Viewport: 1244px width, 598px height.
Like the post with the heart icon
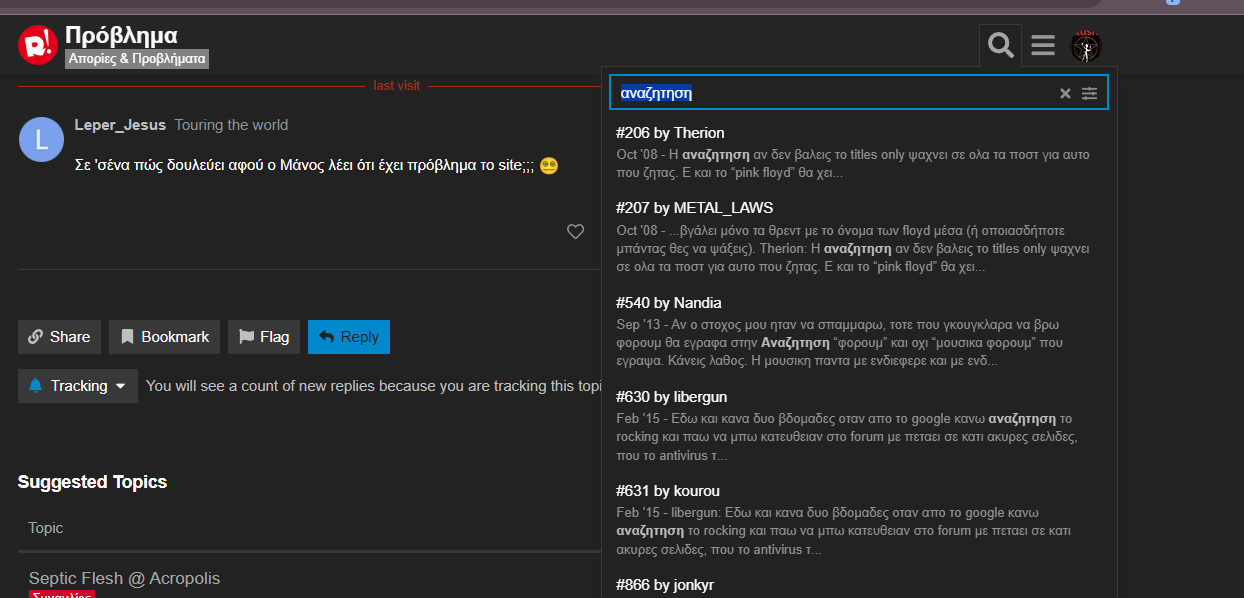coord(575,232)
